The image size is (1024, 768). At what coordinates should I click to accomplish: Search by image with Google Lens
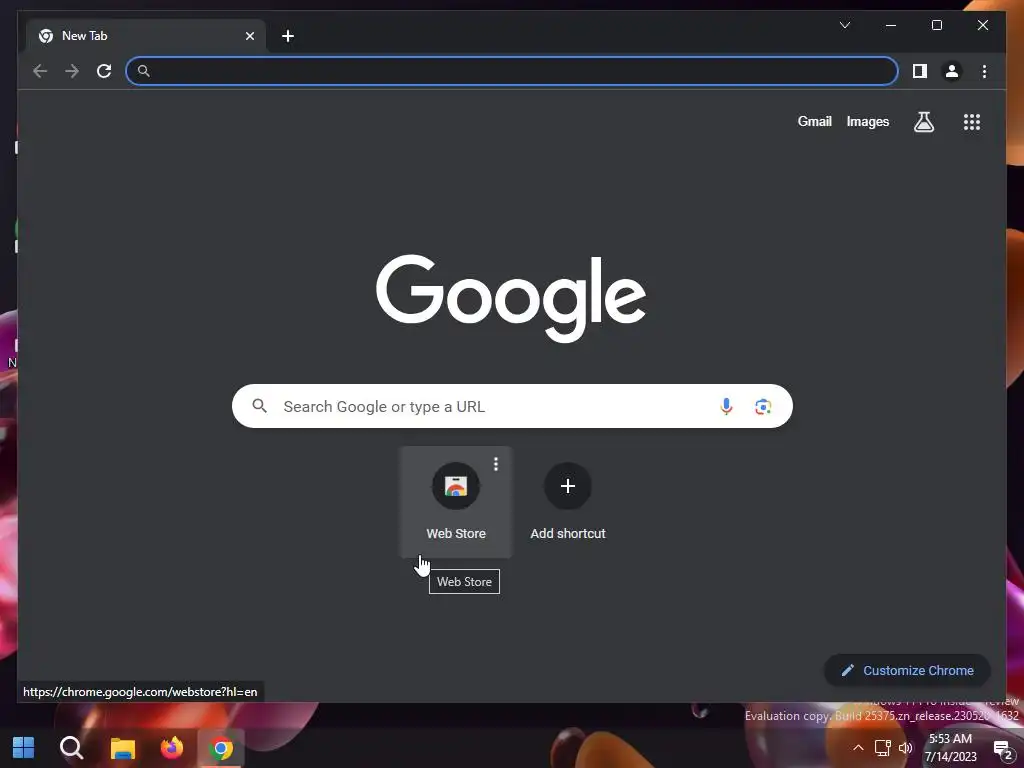coord(763,407)
